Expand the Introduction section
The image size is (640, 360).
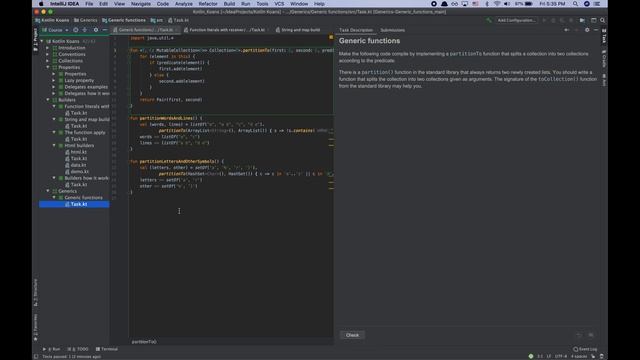pyautogui.click(x=48, y=48)
